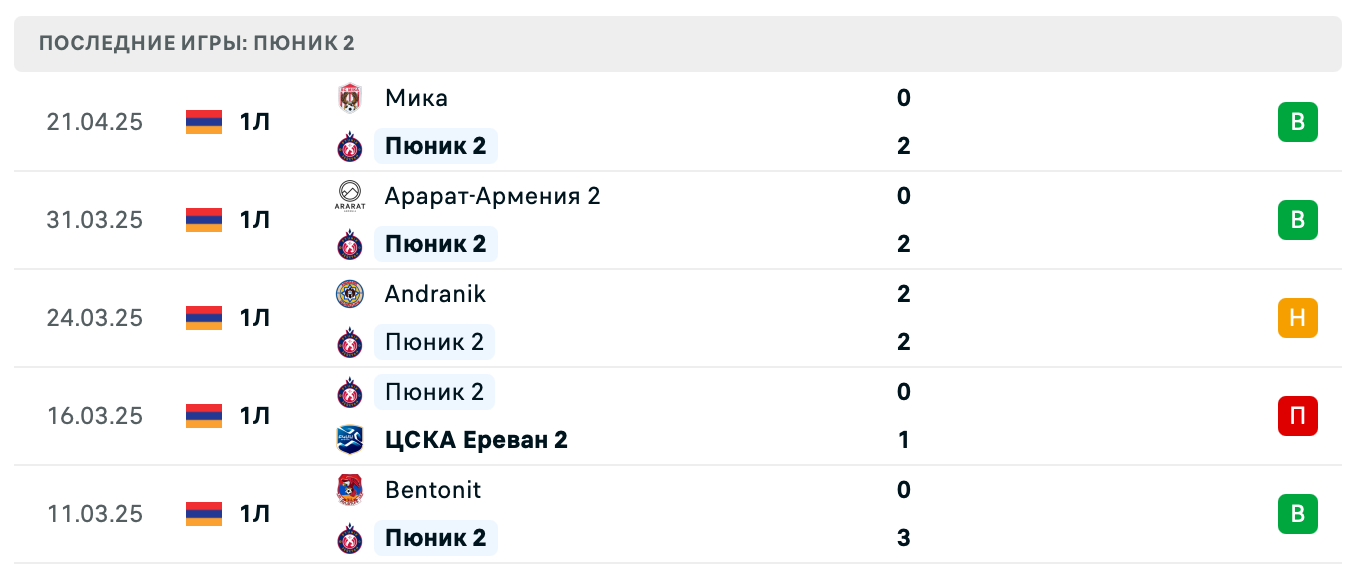Screen dimensions: 1356x578
Task: Click ЦСКА Ереван 2 team name text
Action: pyautogui.click(x=477, y=440)
